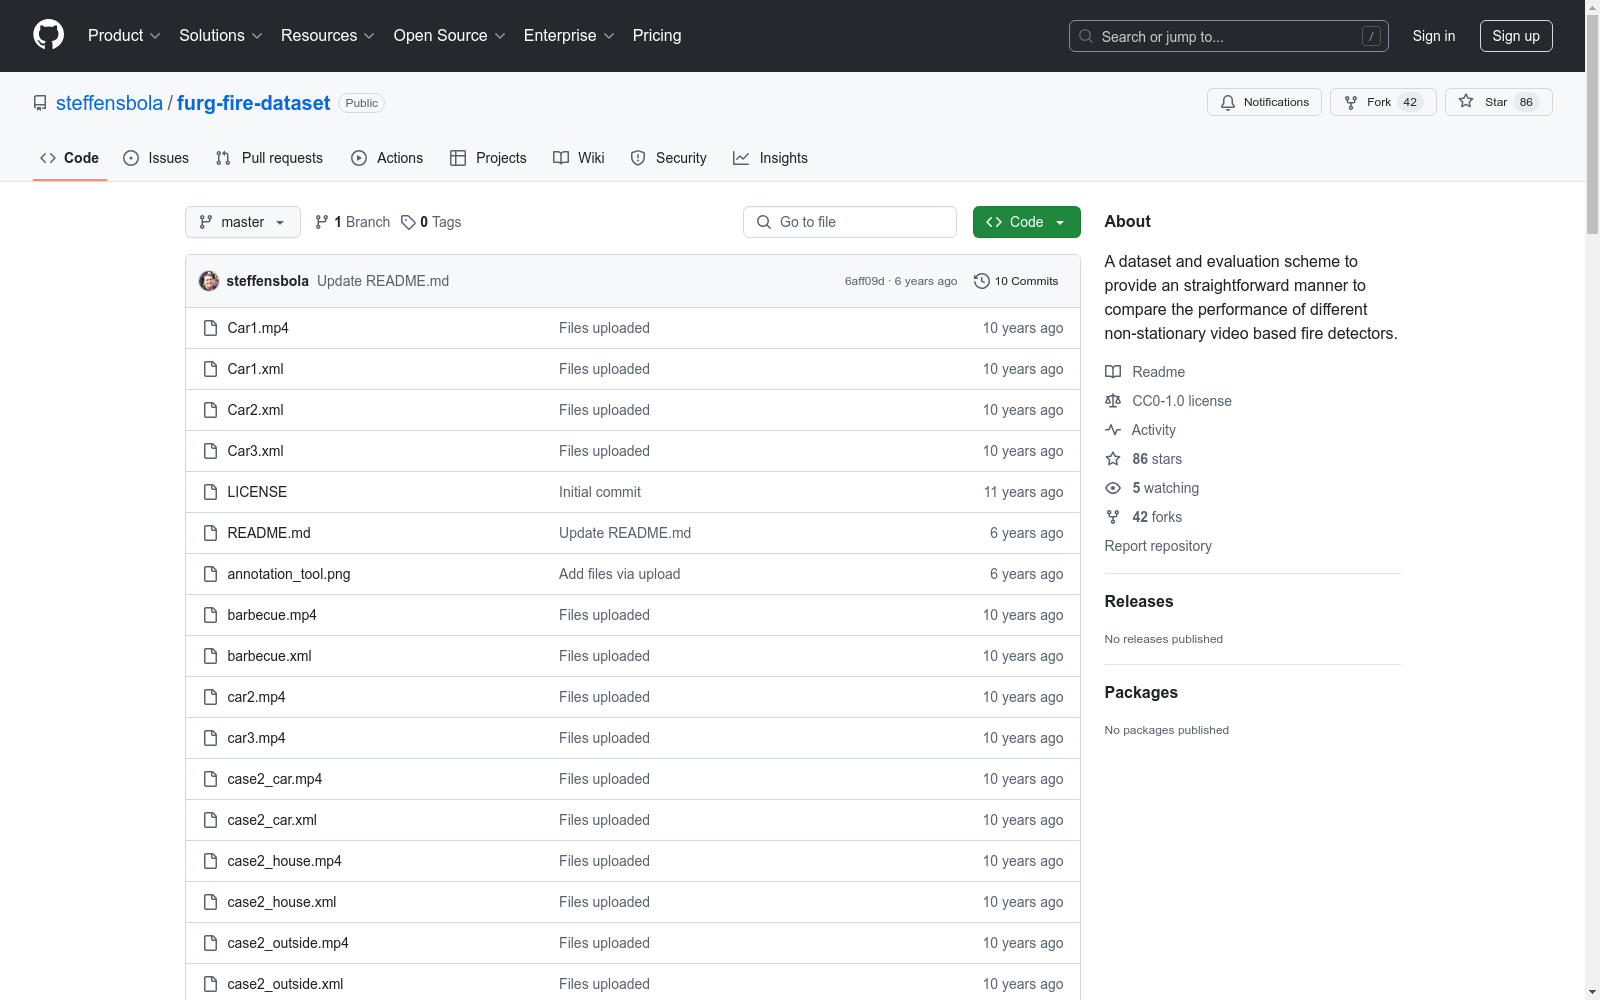
Task: Click the page vertical scrollbar thumb
Action: 1592,125
